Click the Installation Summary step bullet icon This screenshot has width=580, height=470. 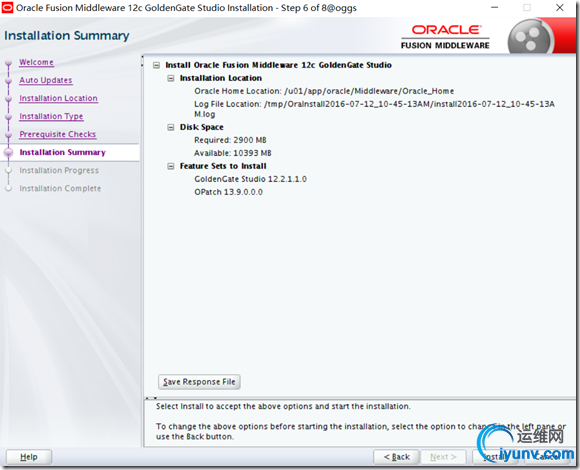coord(9,153)
